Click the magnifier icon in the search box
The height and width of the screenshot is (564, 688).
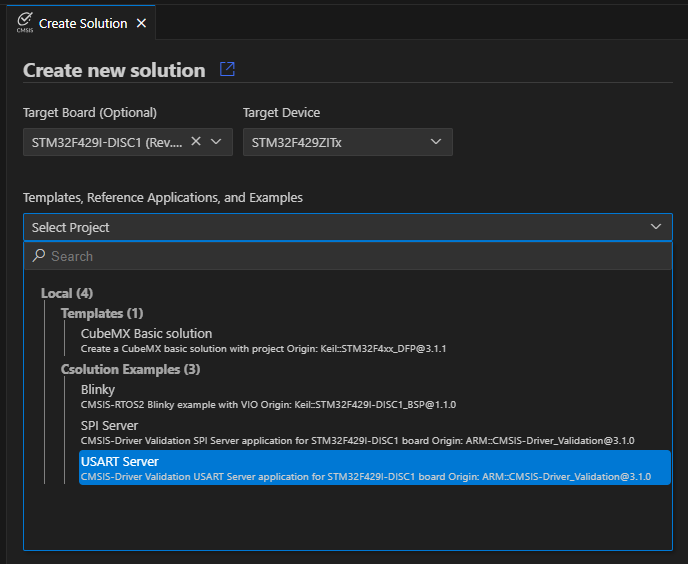pyautogui.click(x=39, y=256)
